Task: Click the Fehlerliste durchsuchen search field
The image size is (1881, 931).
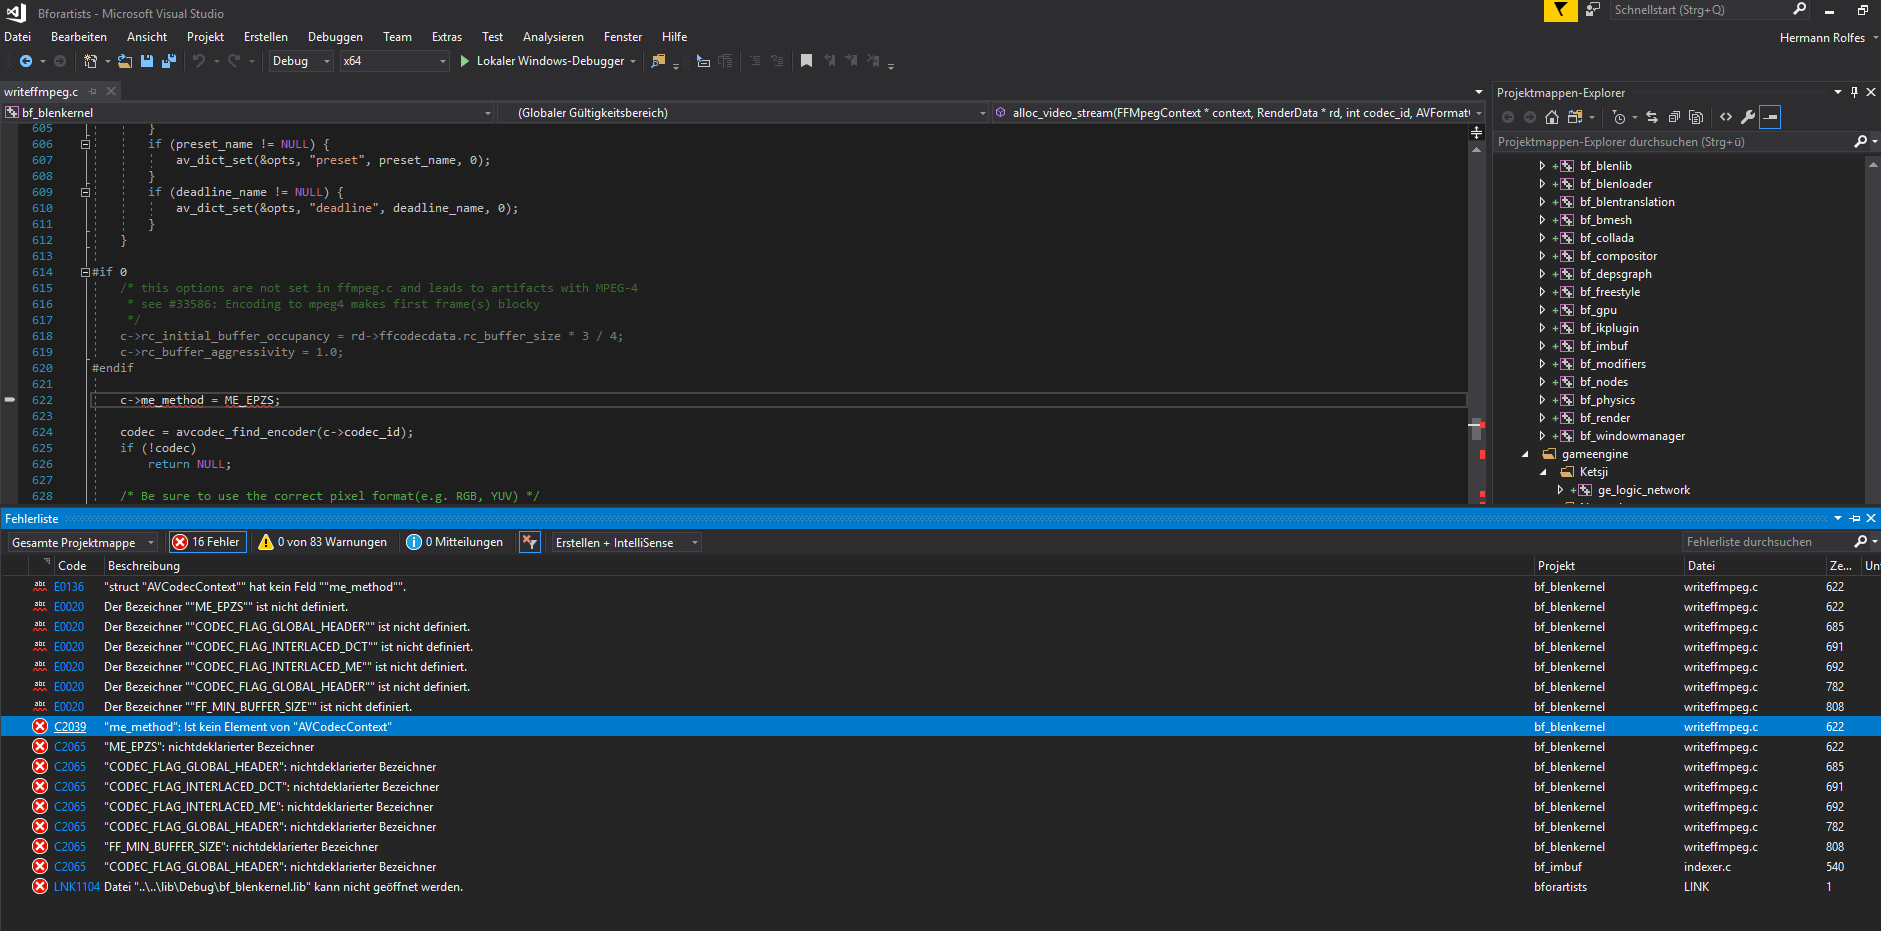Action: [1767, 542]
